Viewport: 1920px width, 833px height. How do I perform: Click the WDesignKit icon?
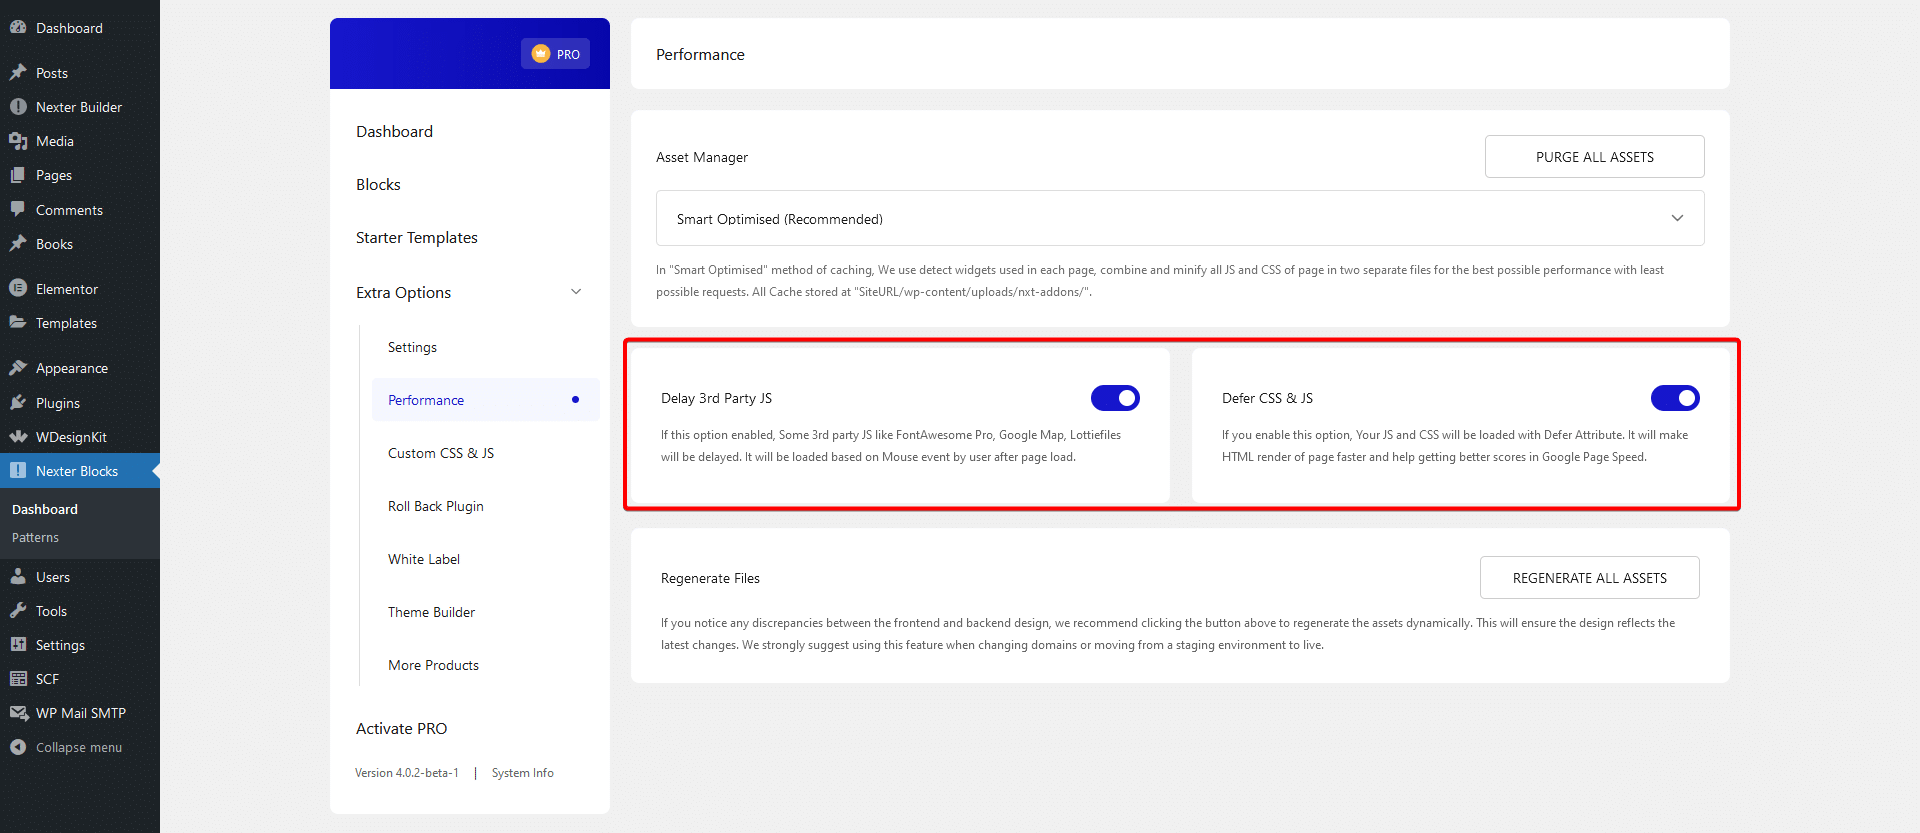(x=18, y=437)
